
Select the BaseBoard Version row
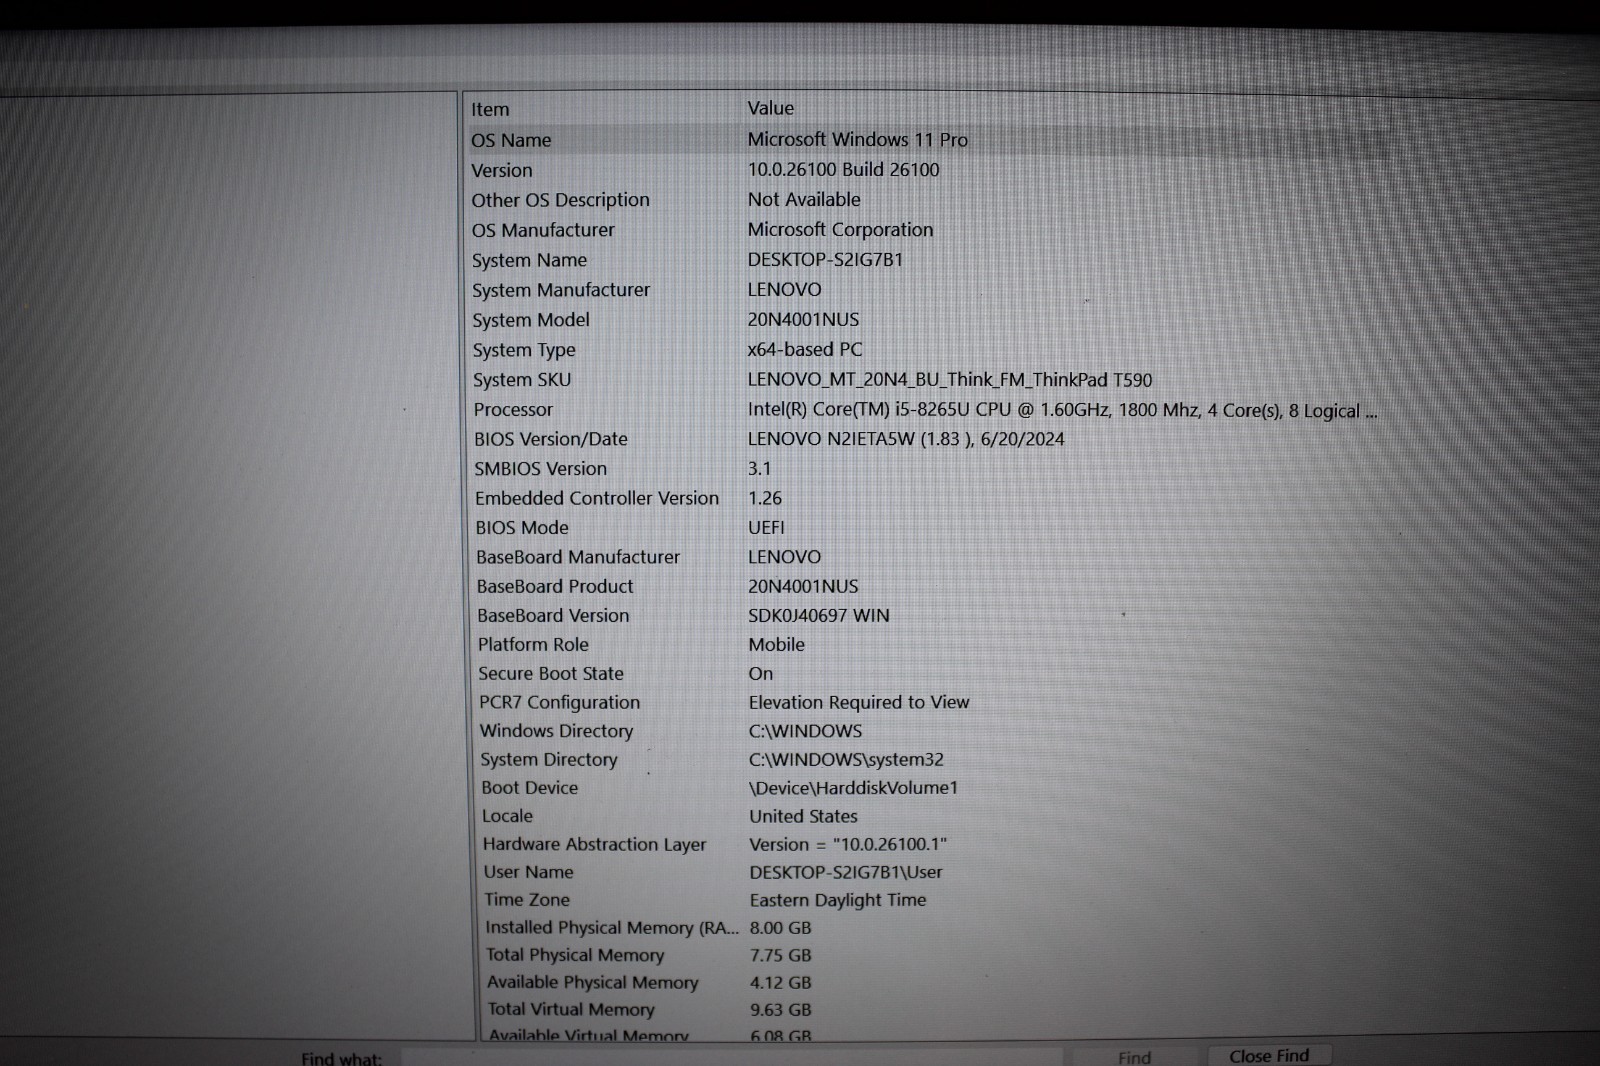tap(930, 615)
